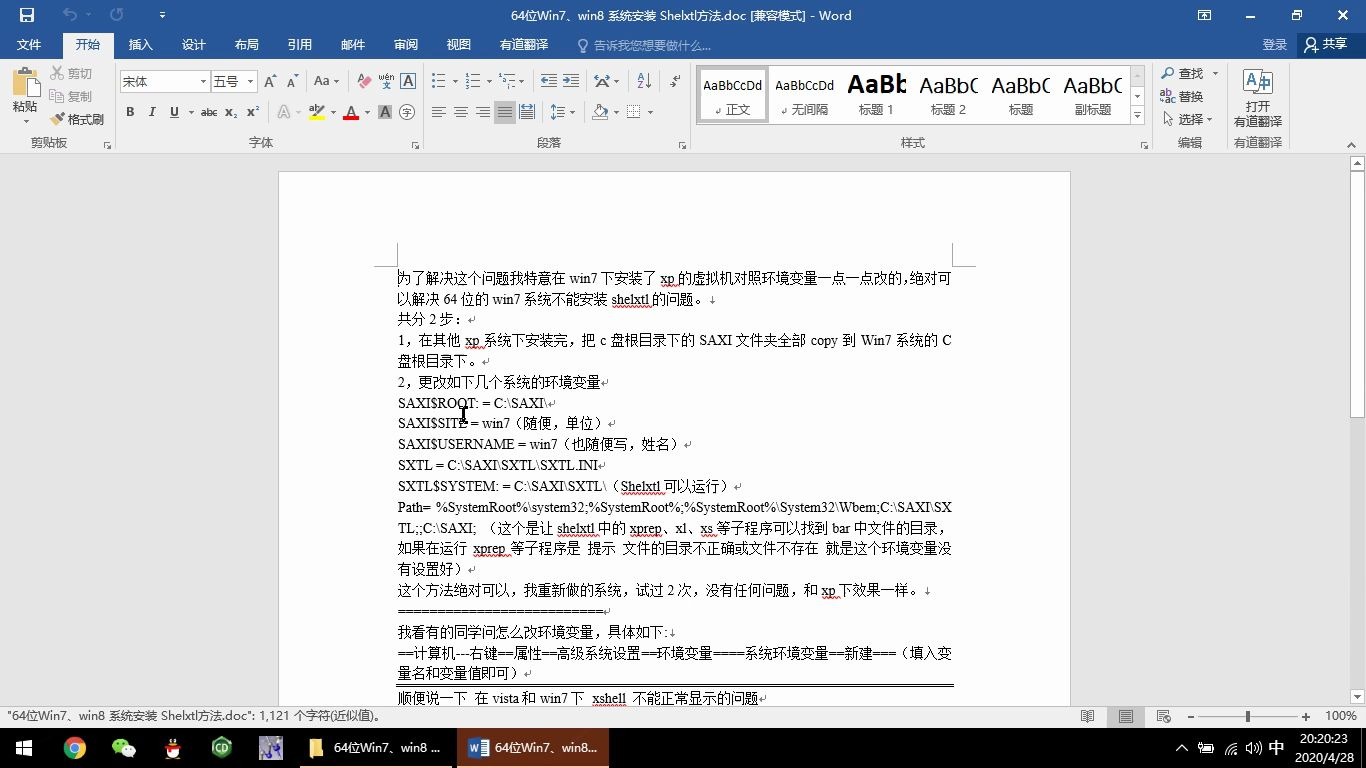Apply distributed alignment
The width and height of the screenshot is (1366, 768).
[x=527, y=112]
